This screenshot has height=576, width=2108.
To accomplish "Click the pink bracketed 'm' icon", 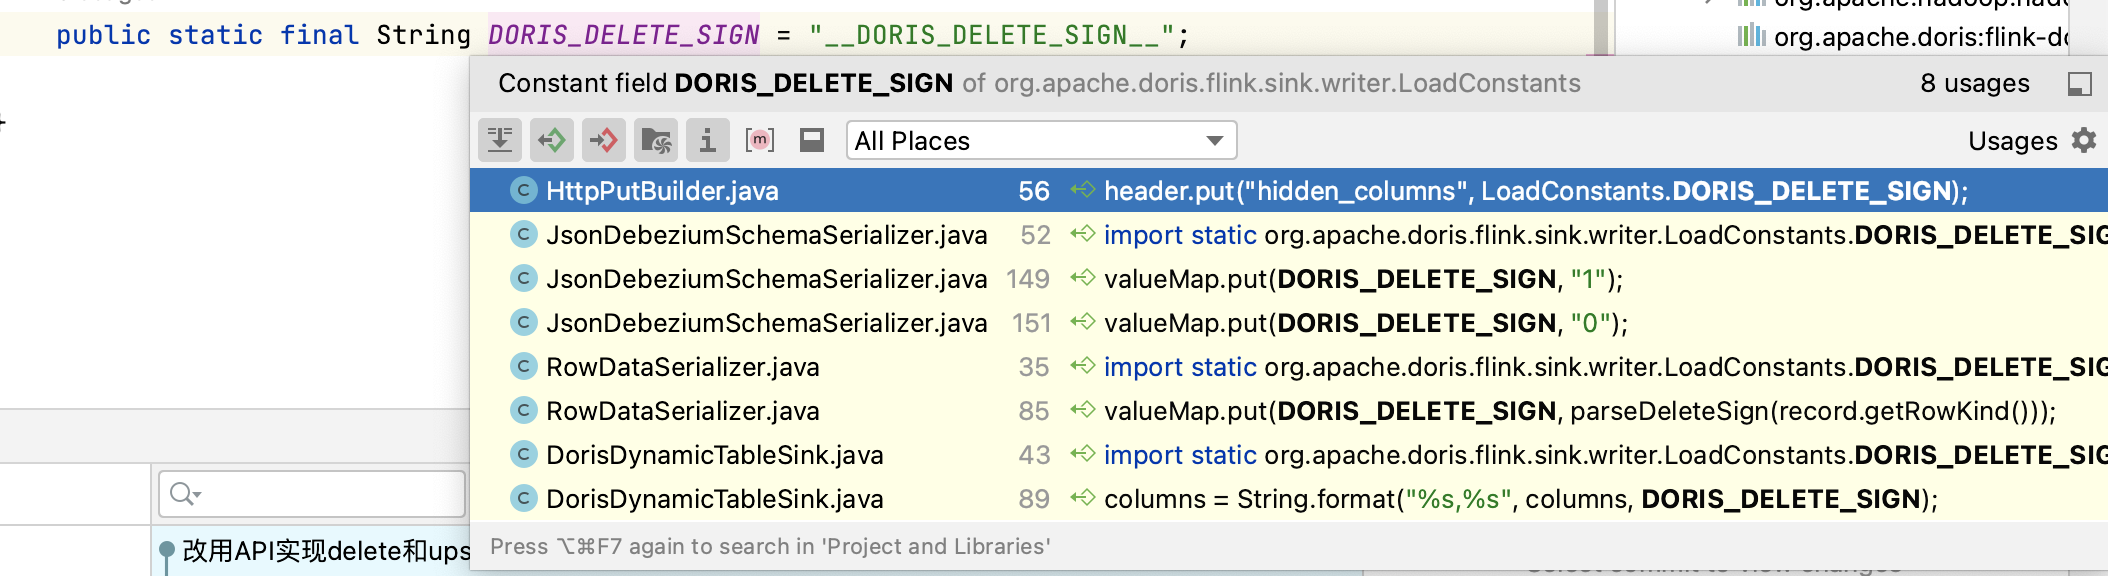I will pos(760,141).
